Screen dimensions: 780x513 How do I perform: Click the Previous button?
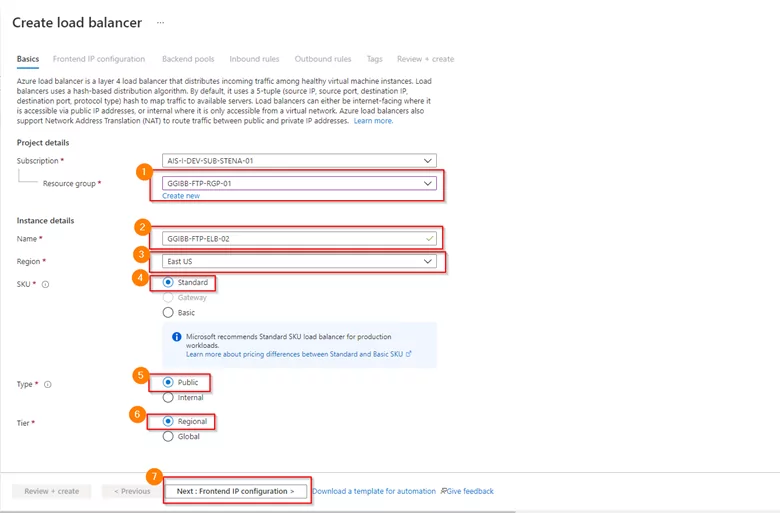[132, 491]
